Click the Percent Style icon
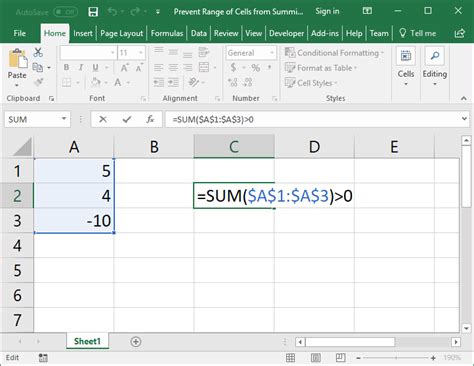Viewport: 474px width, 366px height. pos(256,68)
